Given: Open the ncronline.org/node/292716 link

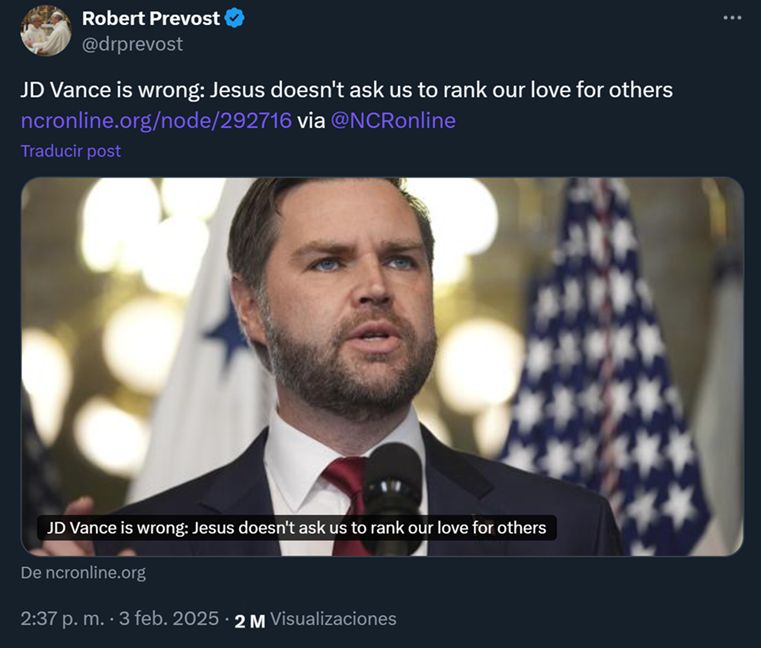Looking at the screenshot, I should [x=156, y=120].
